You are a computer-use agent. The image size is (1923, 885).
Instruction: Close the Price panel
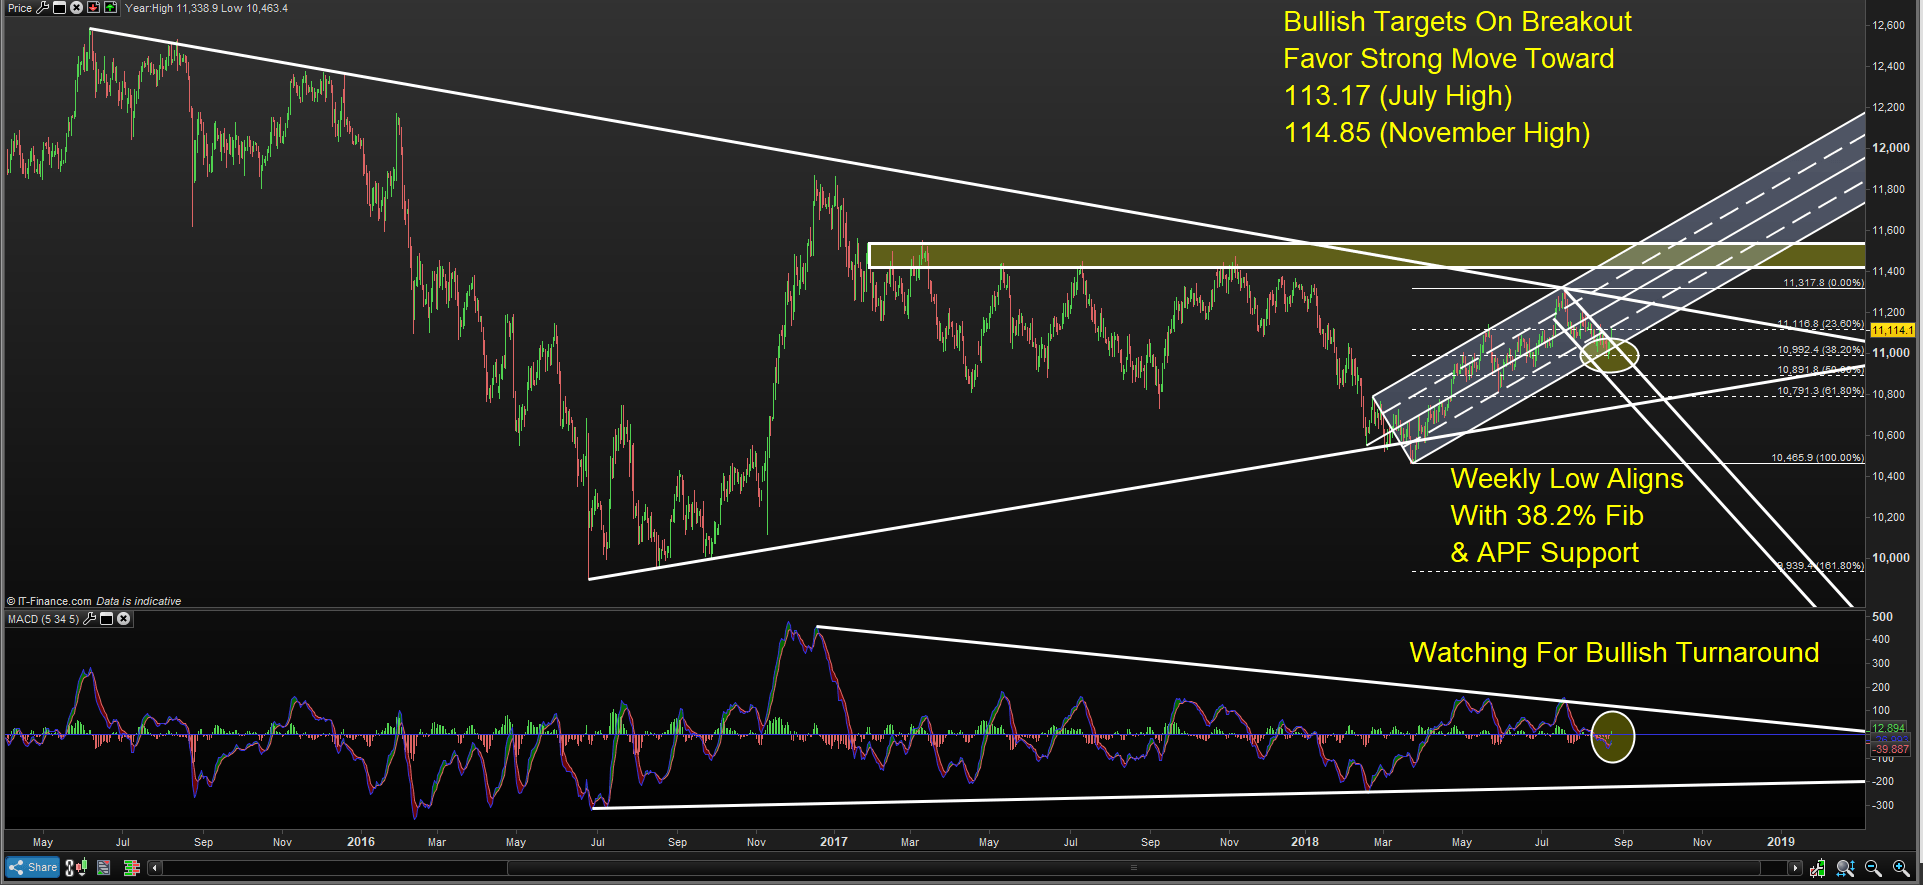pos(76,8)
